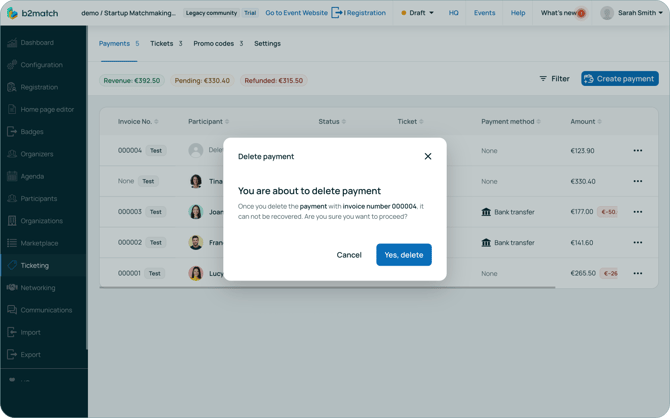
Task: Confirm with the Yes, delete button
Action: point(403,255)
